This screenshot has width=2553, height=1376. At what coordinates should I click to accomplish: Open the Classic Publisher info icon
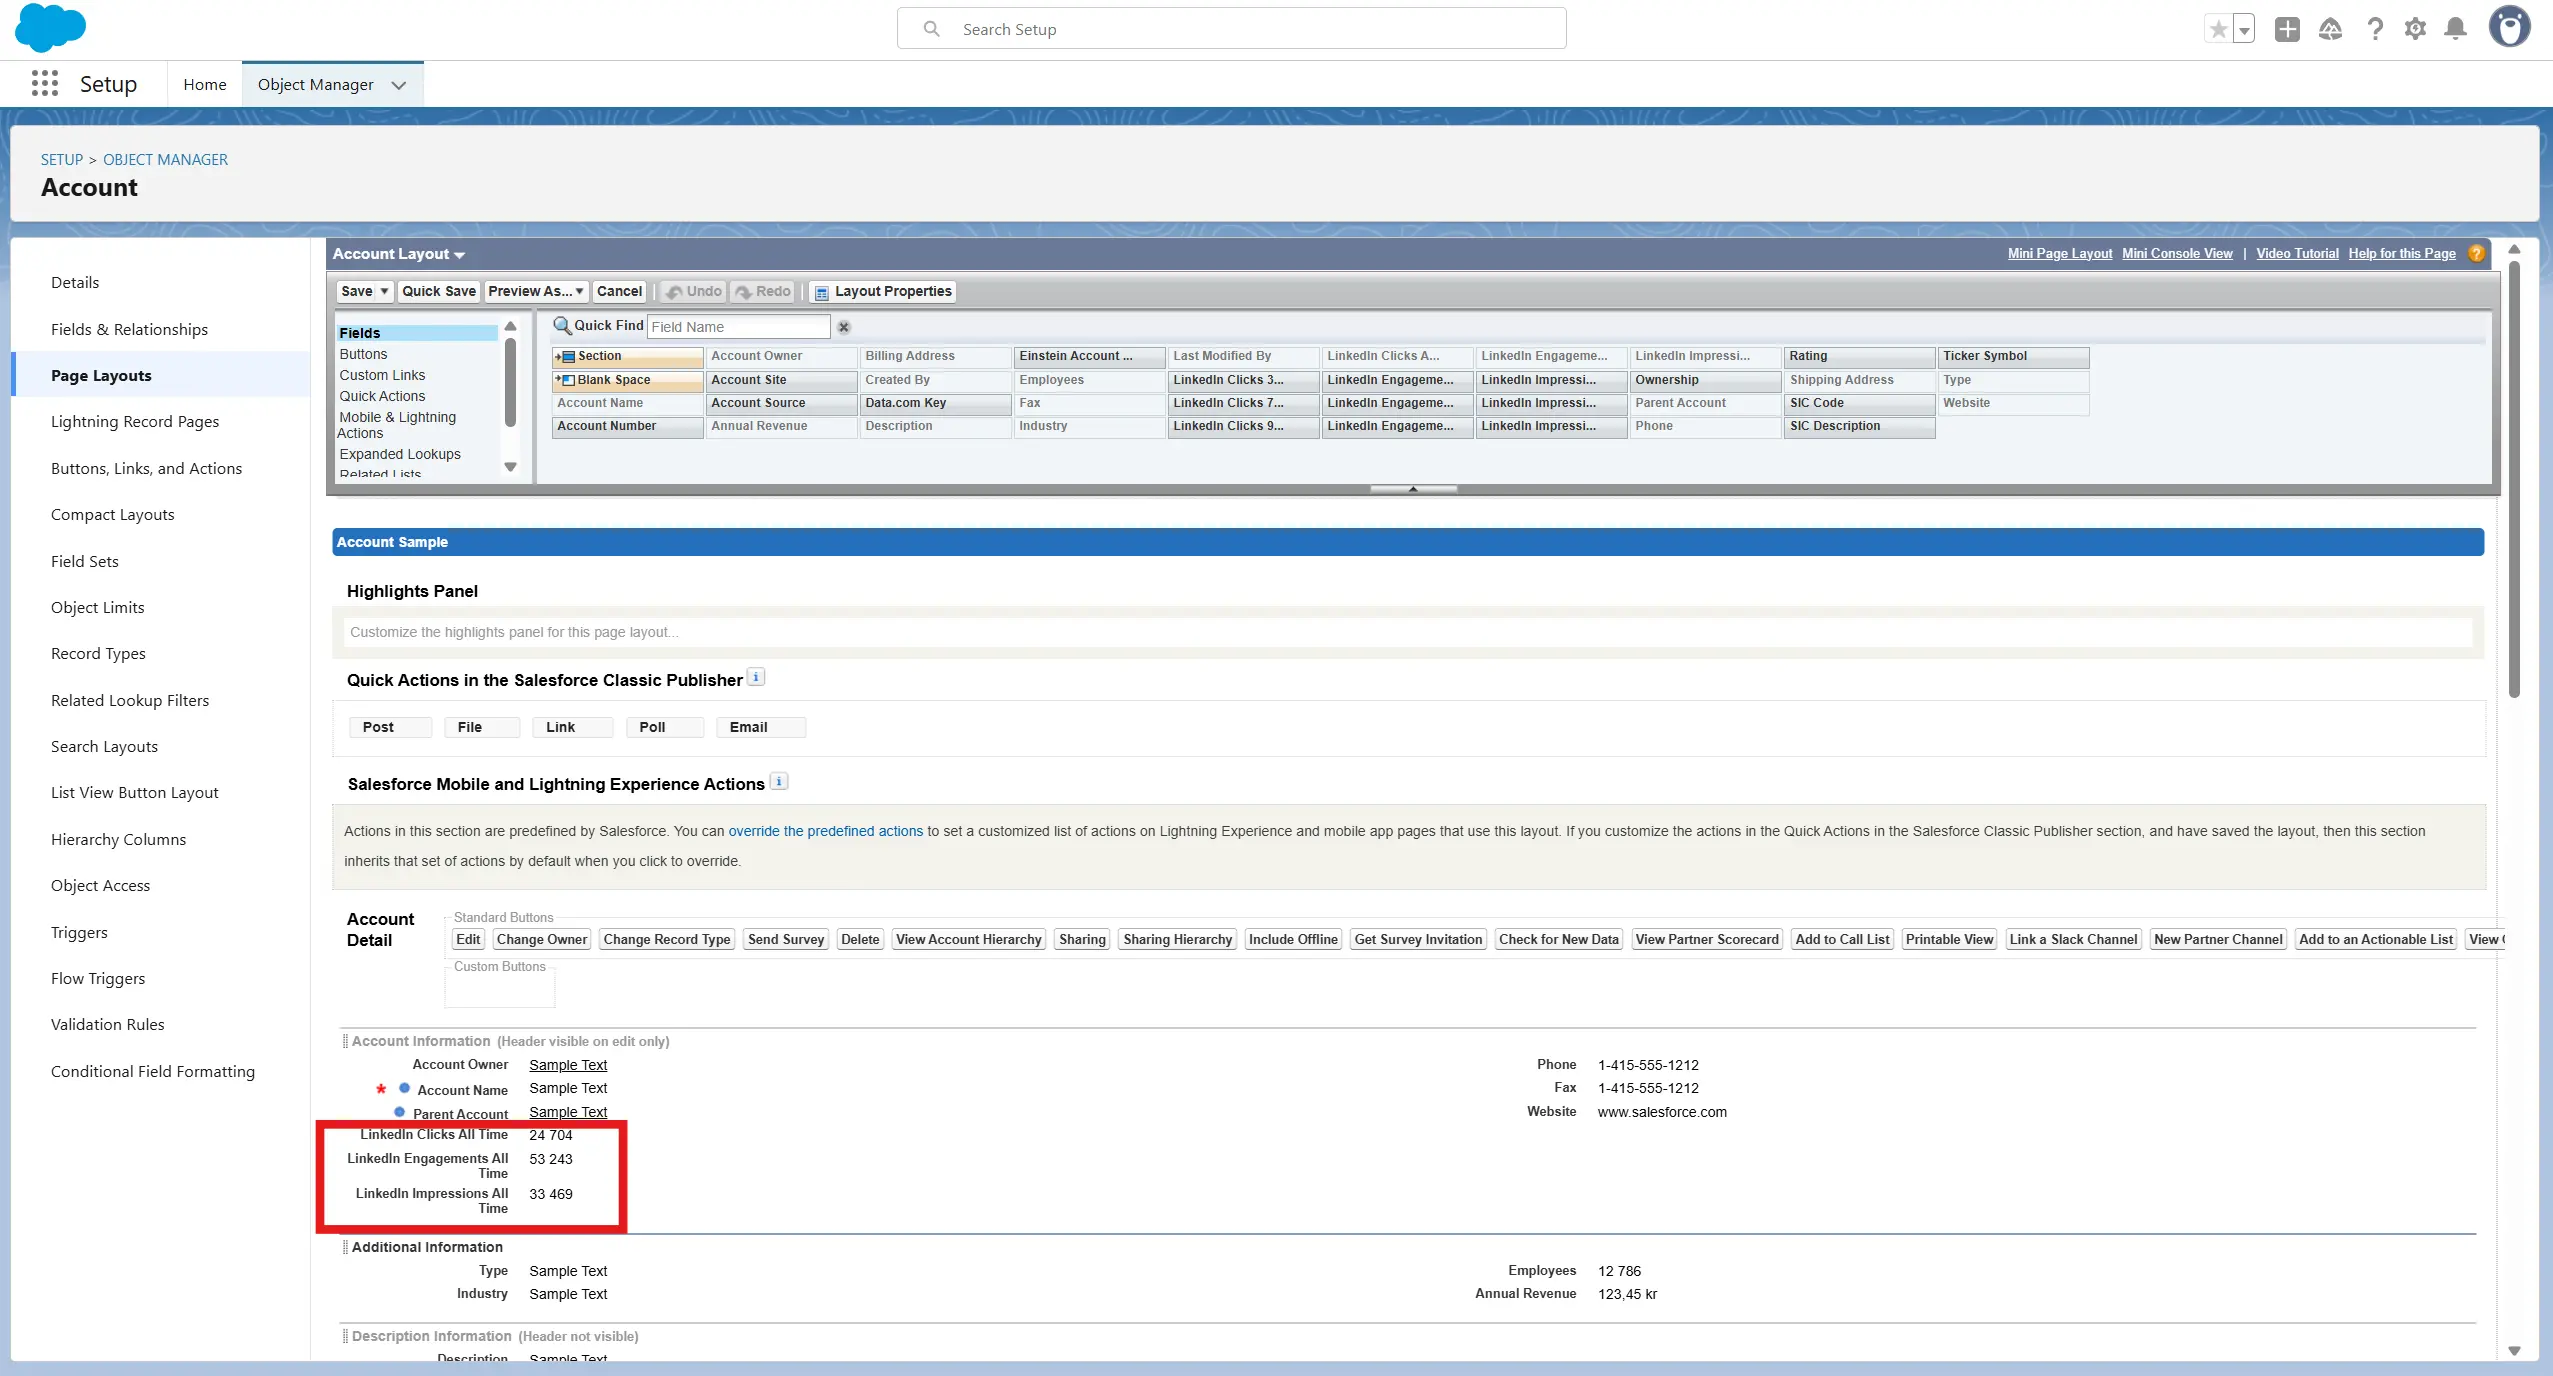click(x=757, y=678)
